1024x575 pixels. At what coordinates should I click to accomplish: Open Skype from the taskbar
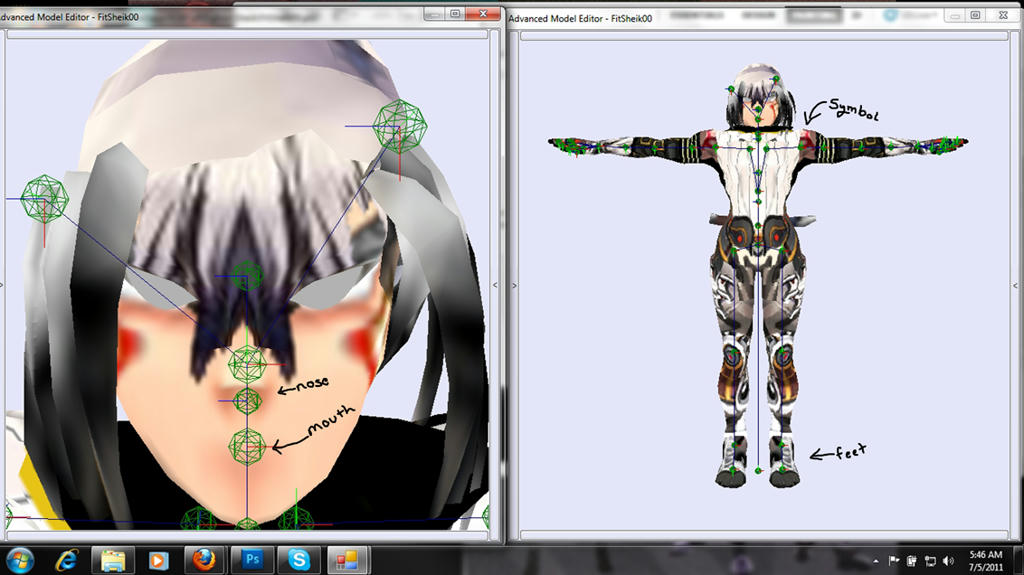click(299, 559)
